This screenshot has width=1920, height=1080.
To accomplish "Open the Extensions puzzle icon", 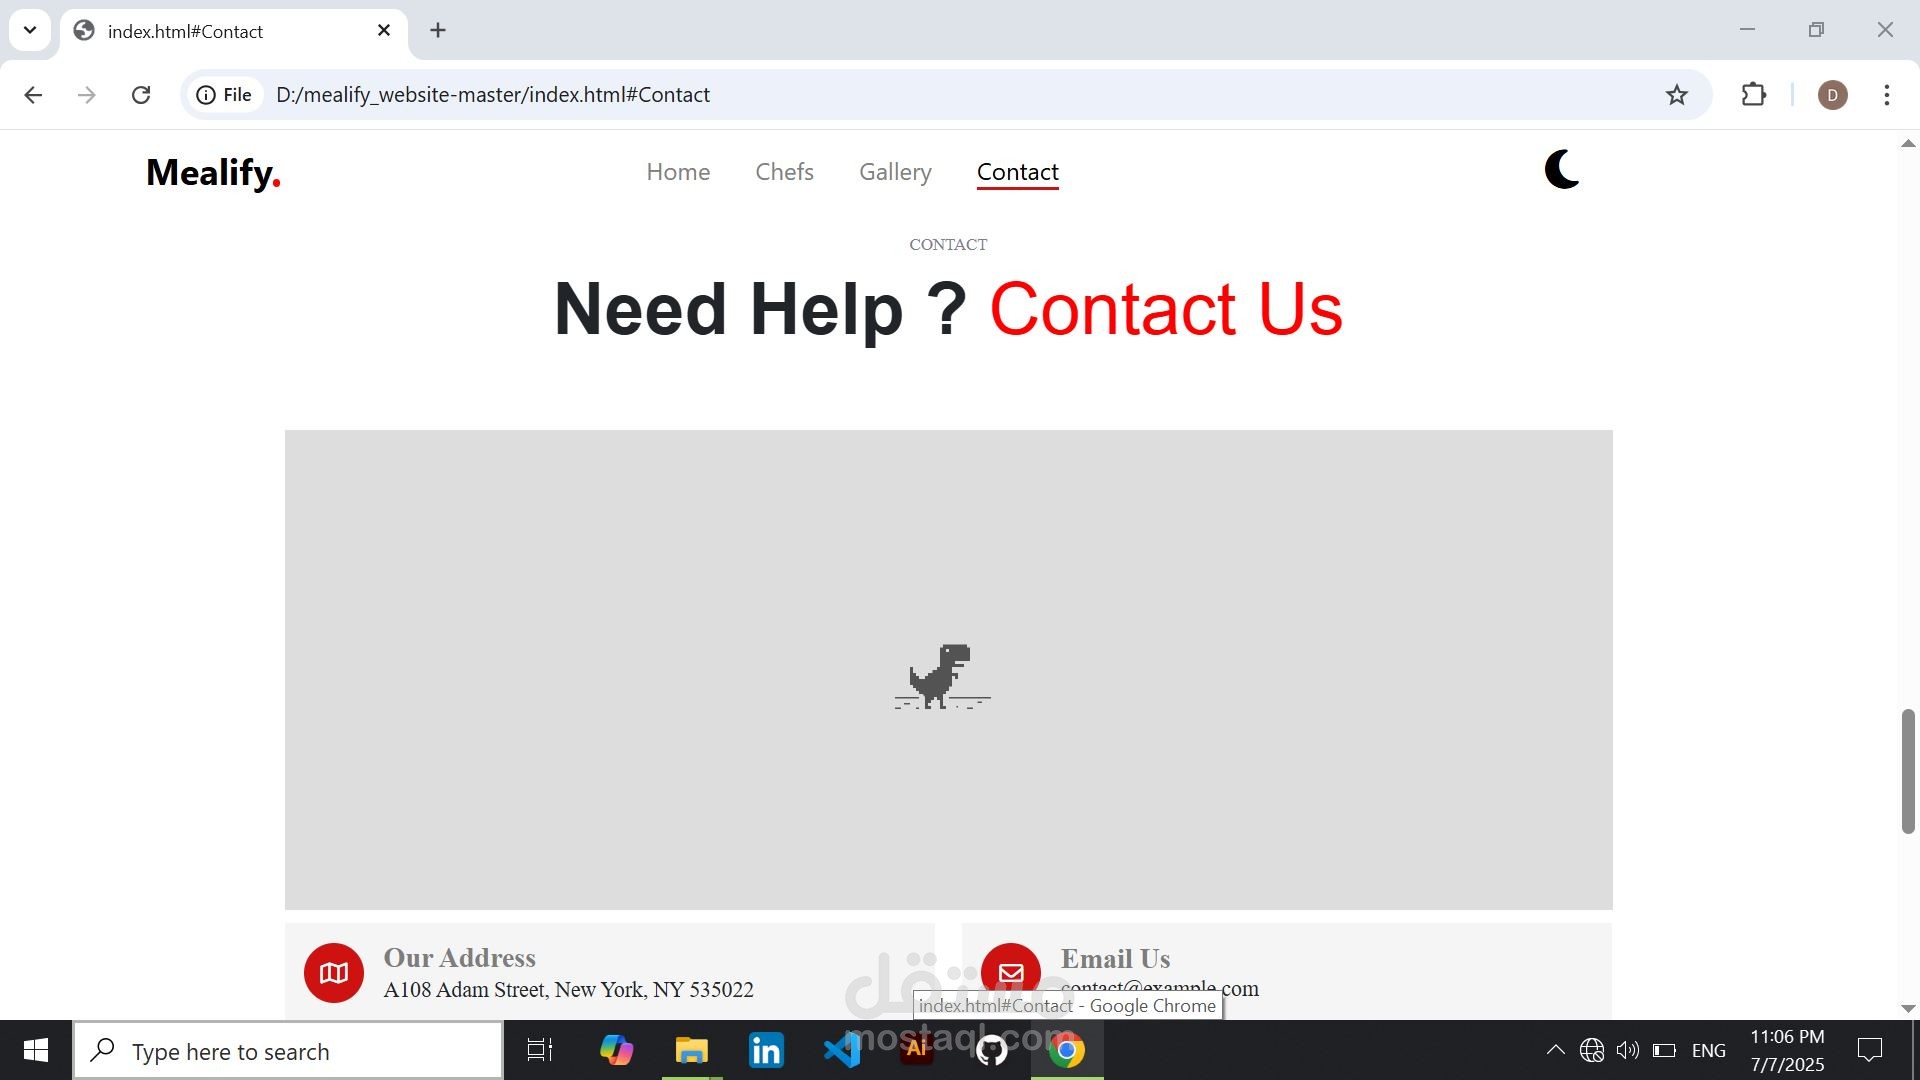I will click(1753, 95).
